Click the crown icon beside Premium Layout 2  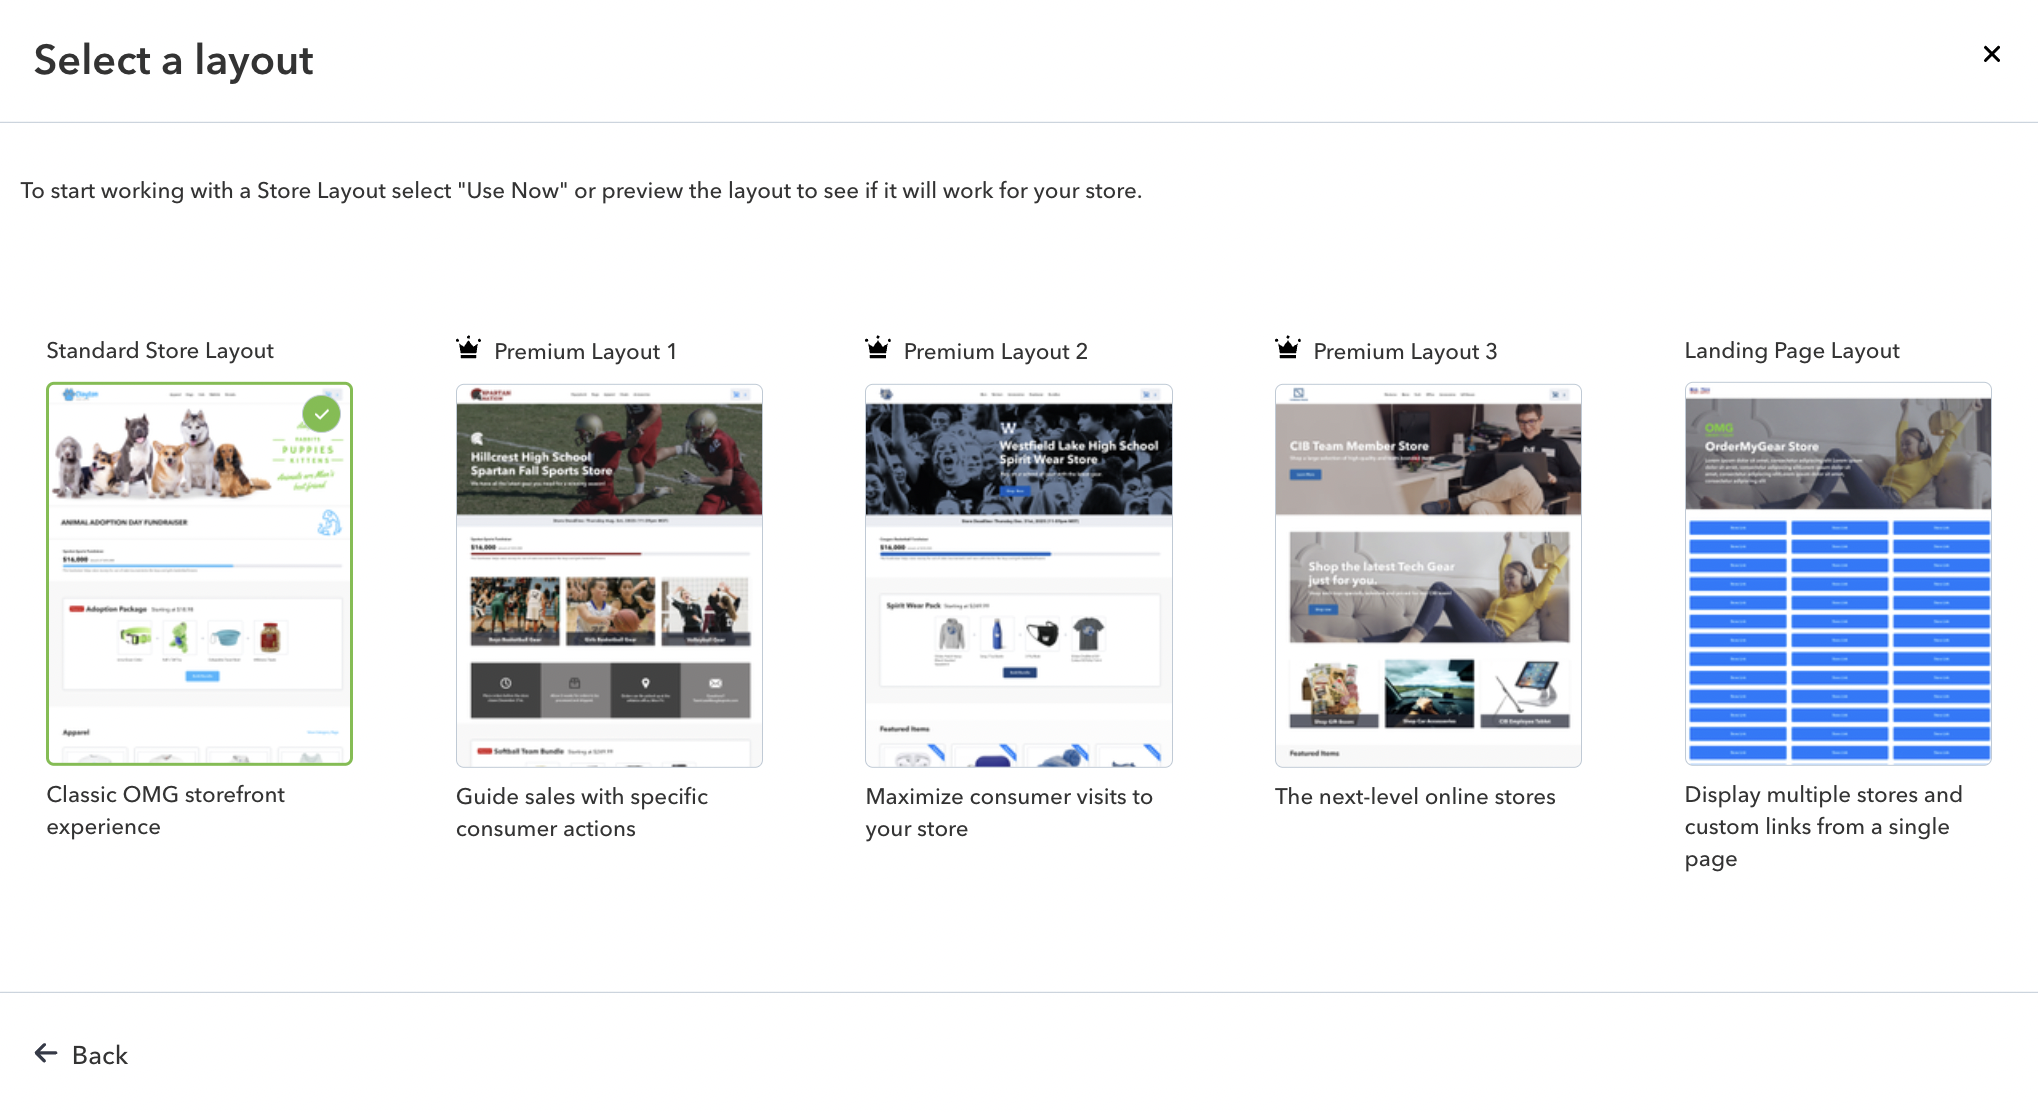878,348
